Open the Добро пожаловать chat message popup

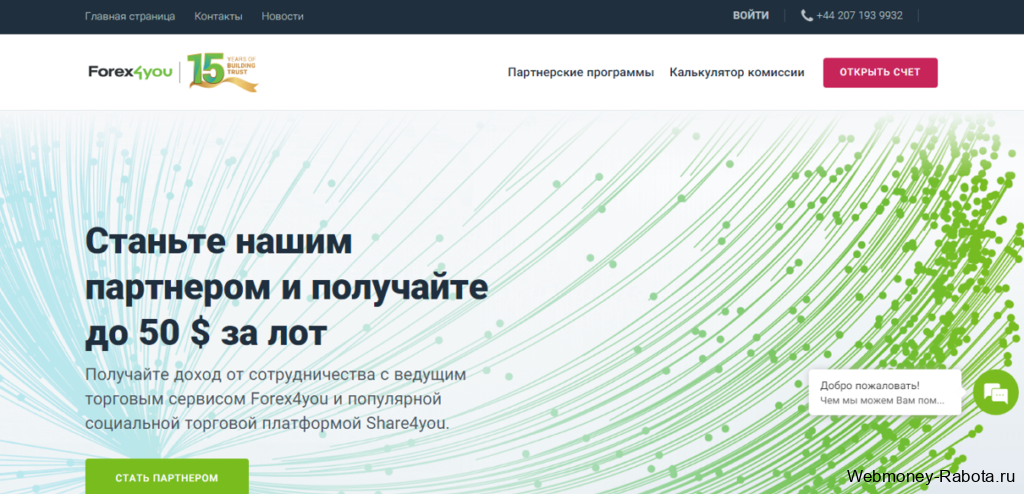tap(884, 393)
